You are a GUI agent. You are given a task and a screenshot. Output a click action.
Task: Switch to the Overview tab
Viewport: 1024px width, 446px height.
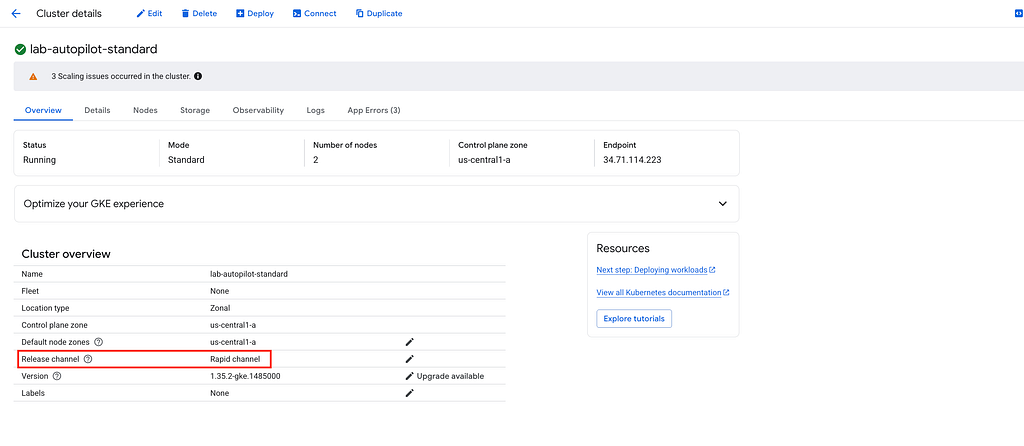click(x=43, y=110)
